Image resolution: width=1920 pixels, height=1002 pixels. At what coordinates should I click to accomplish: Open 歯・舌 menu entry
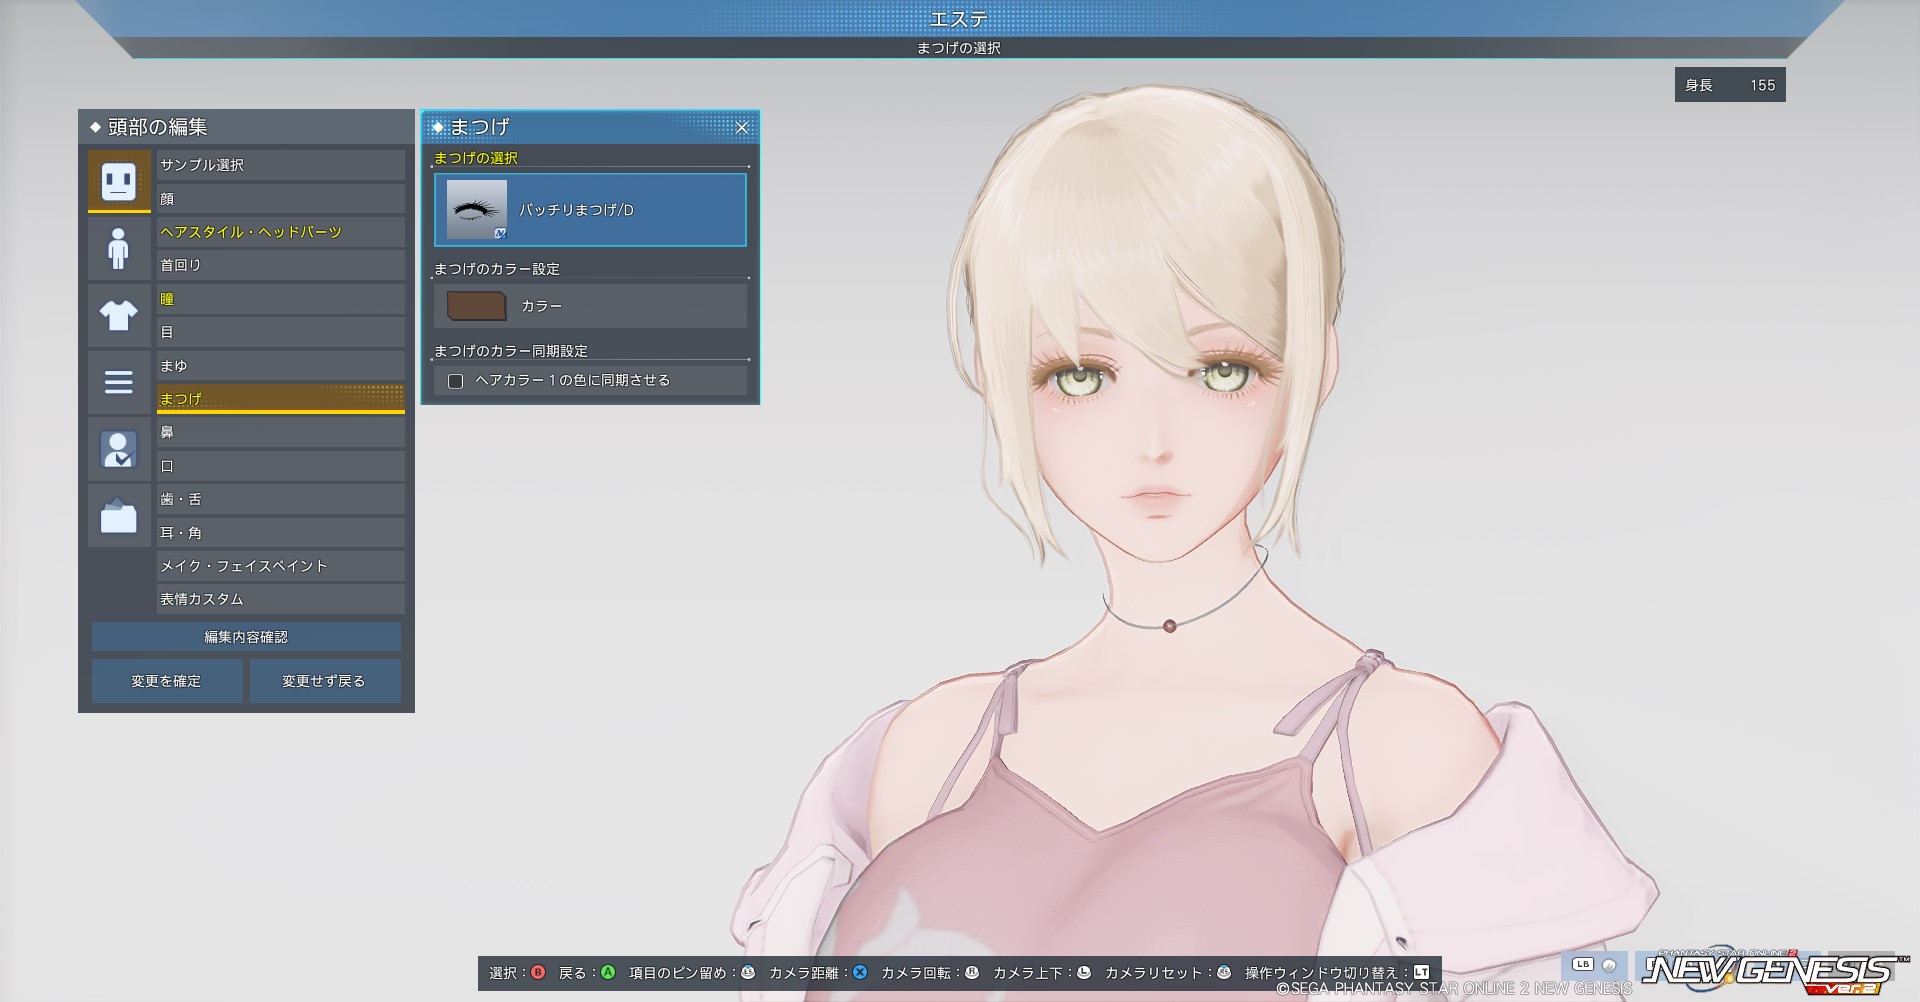pyautogui.click(x=280, y=499)
